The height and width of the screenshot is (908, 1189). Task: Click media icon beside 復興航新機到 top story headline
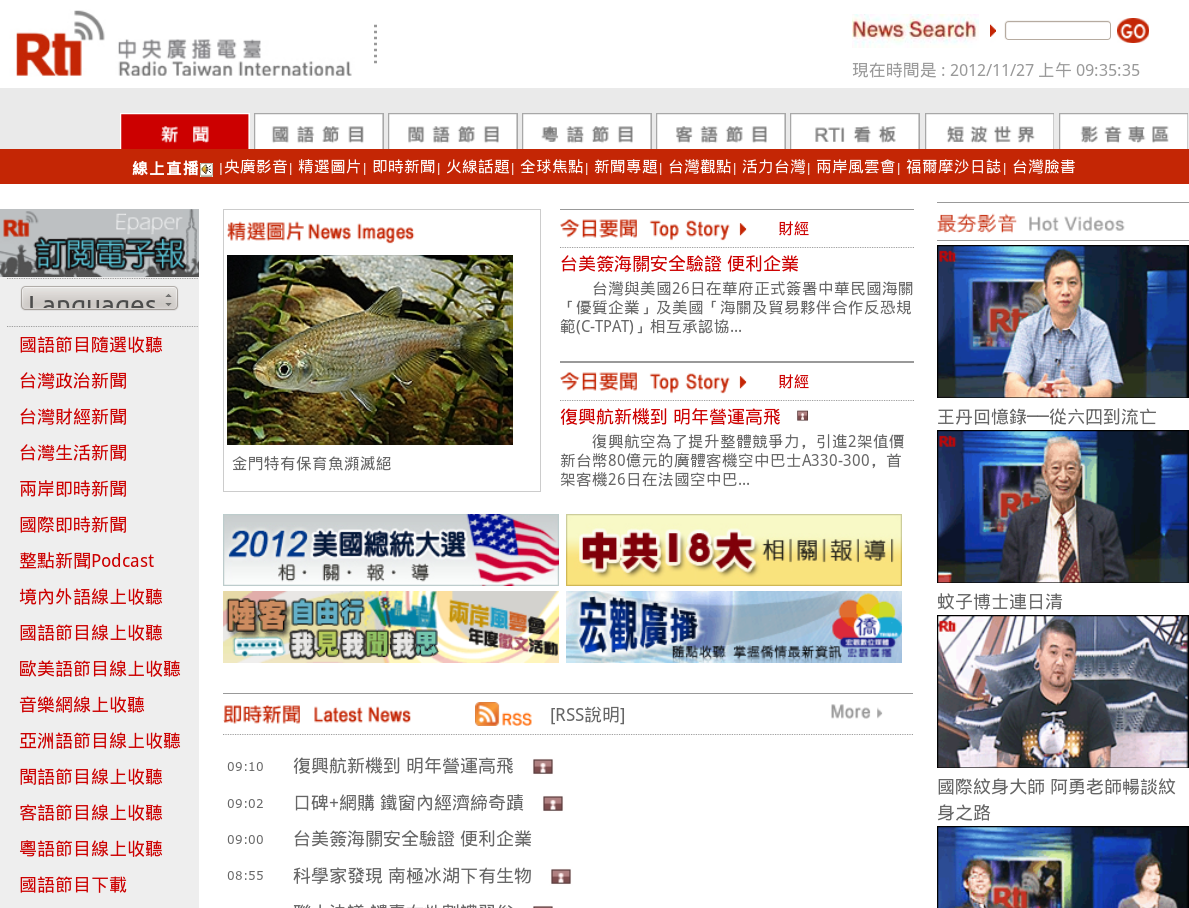802,416
